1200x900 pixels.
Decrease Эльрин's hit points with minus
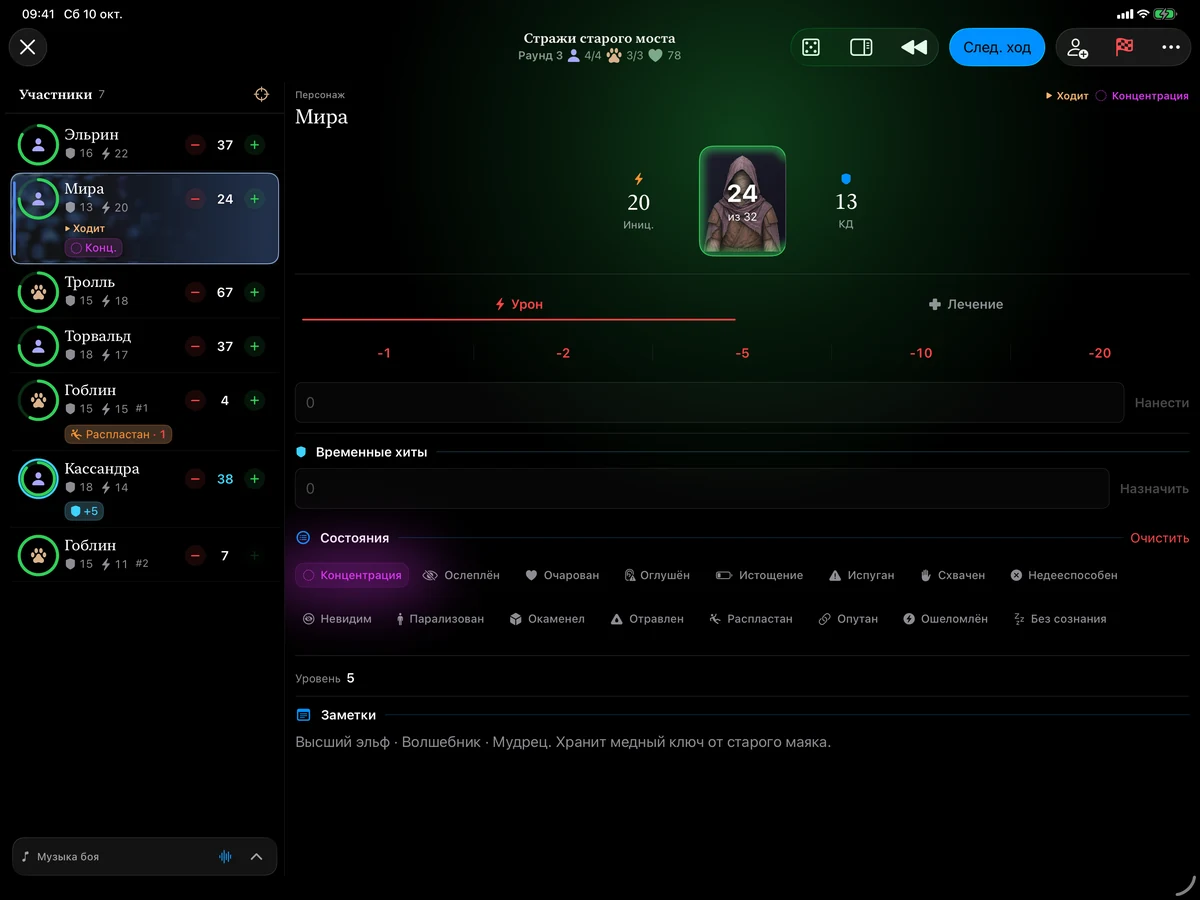196,145
